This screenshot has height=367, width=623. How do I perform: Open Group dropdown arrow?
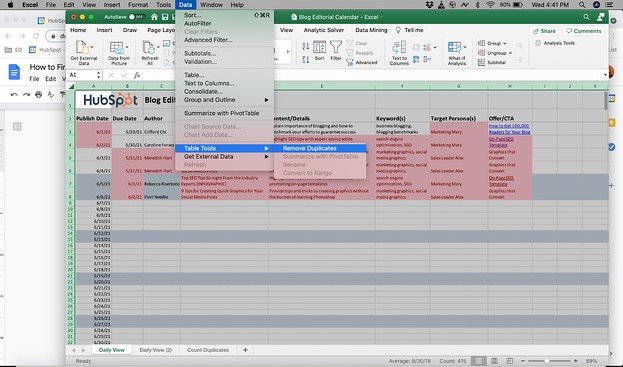click(505, 43)
